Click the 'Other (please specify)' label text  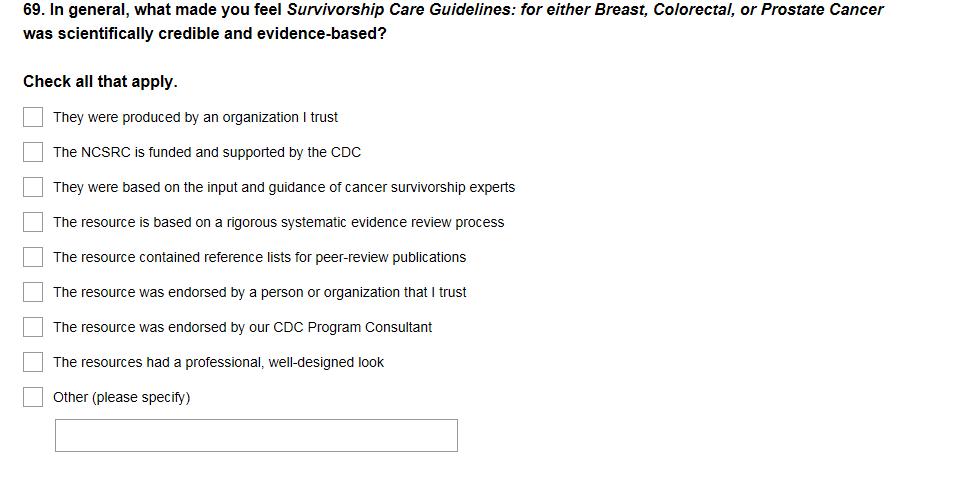tap(121, 398)
